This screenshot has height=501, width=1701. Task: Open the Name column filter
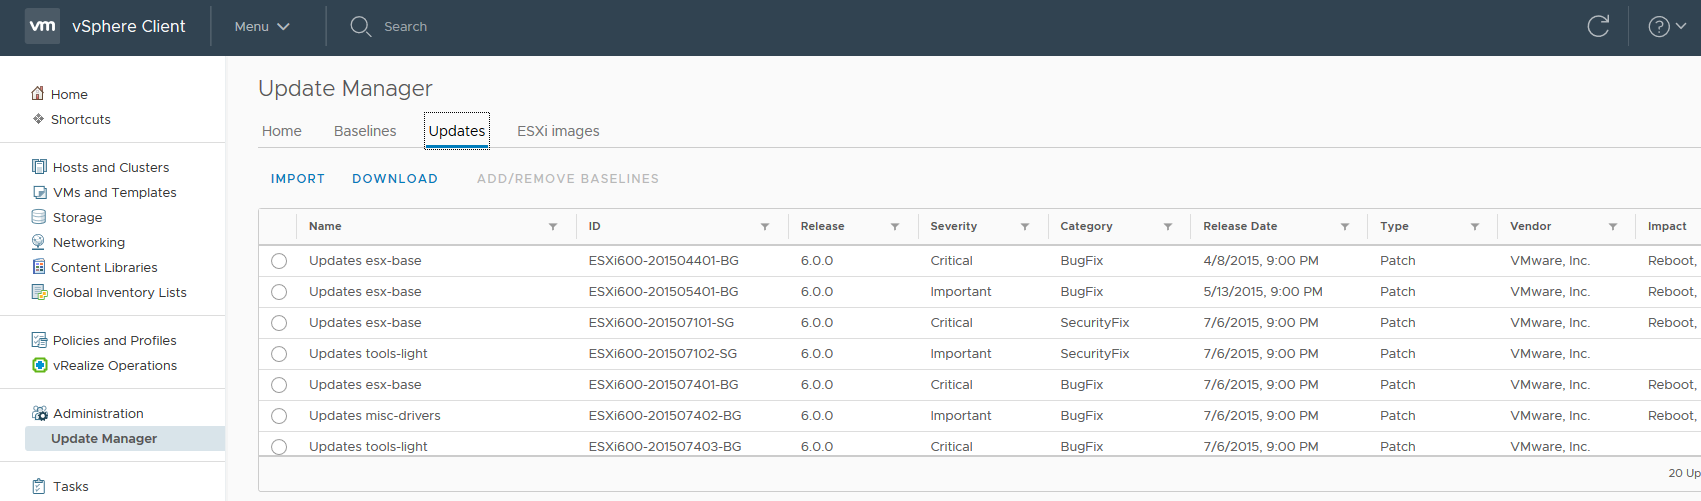553,227
